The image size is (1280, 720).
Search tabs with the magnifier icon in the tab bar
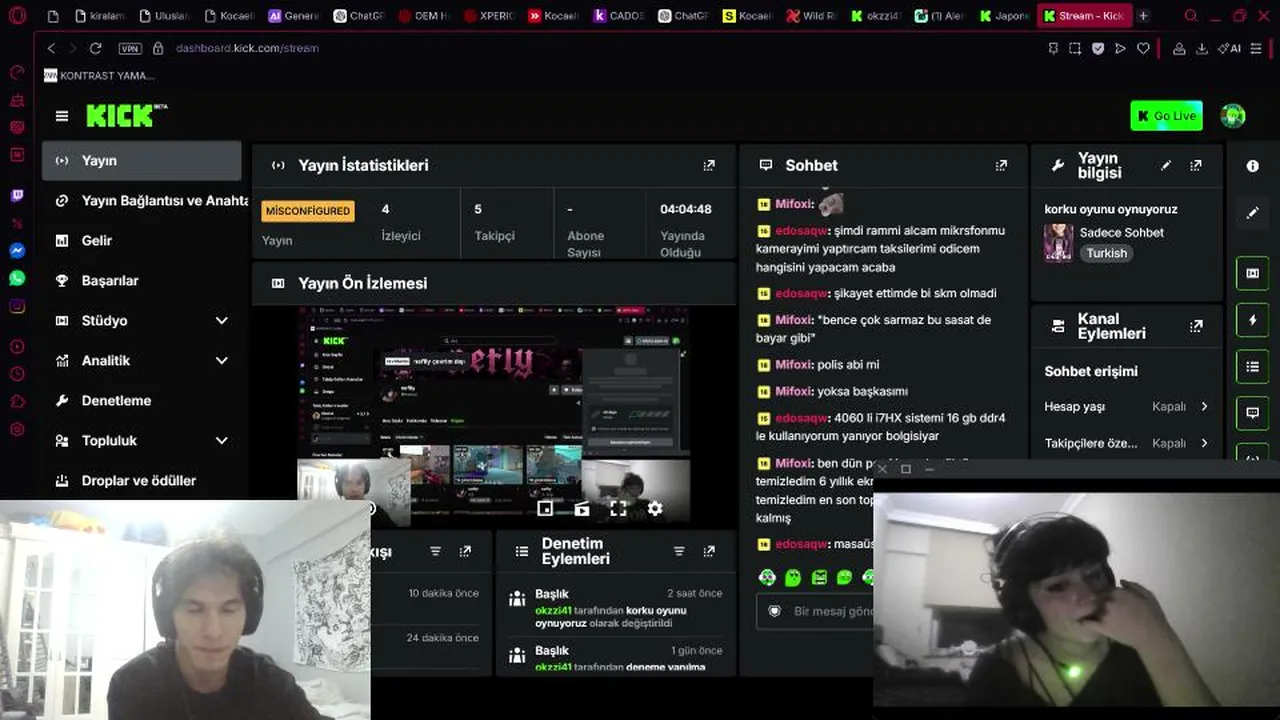click(1191, 16)
